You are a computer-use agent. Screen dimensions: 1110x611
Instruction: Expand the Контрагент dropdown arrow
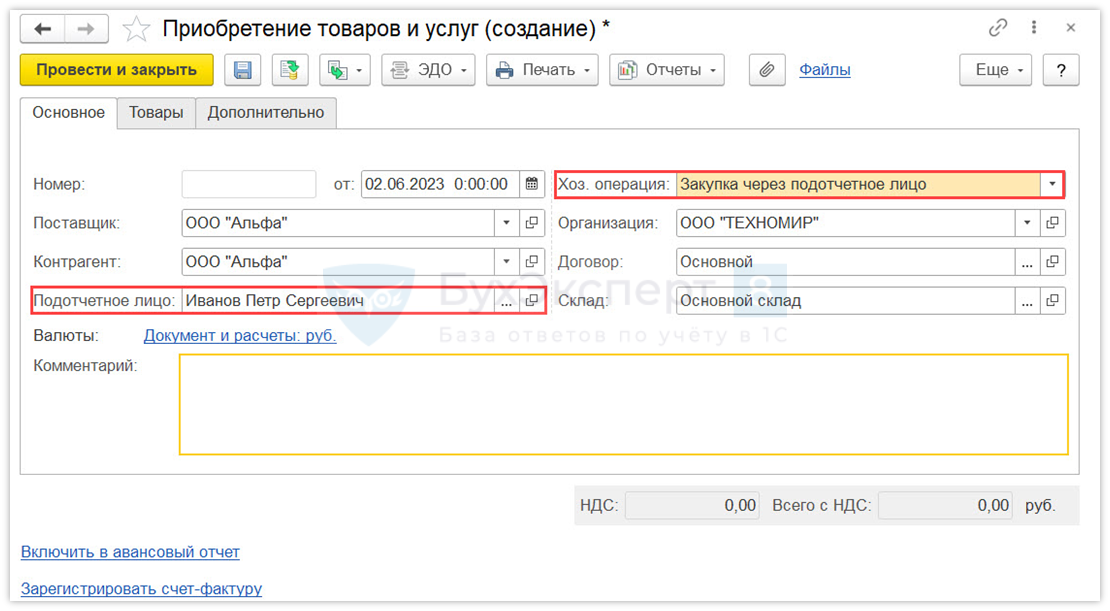(506, 262)
